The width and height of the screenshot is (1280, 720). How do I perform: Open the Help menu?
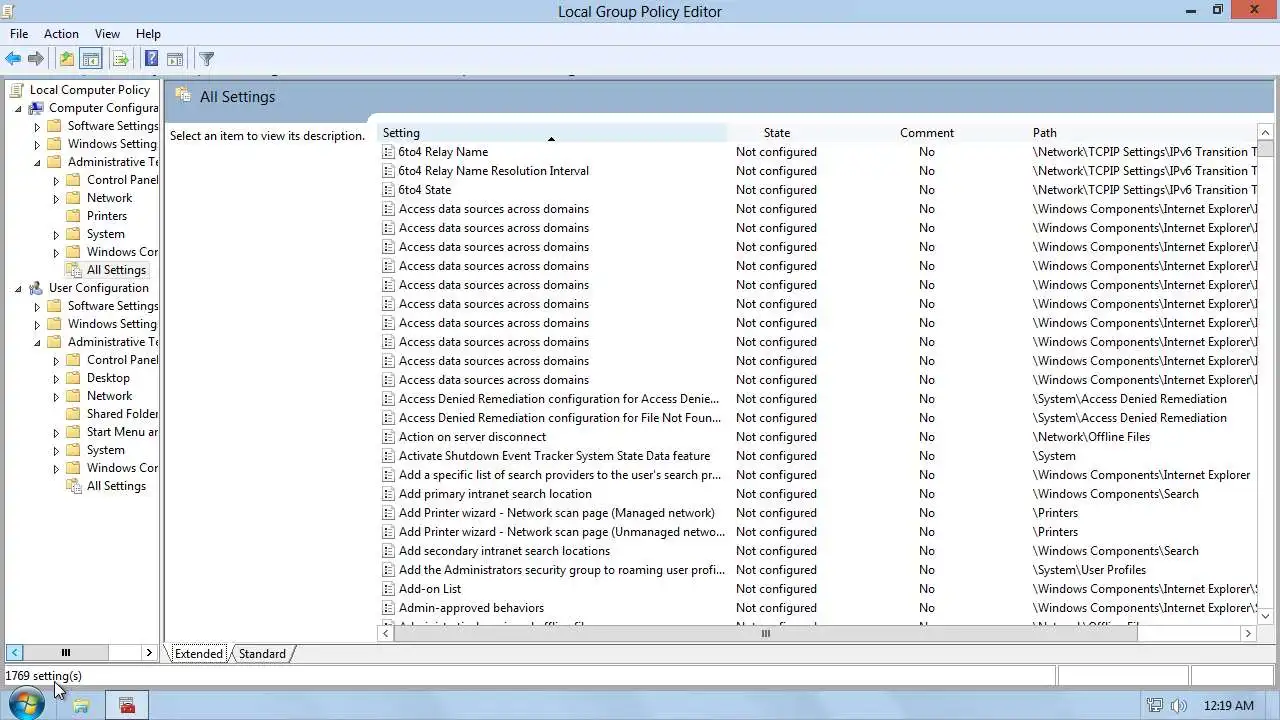point(148,33)
